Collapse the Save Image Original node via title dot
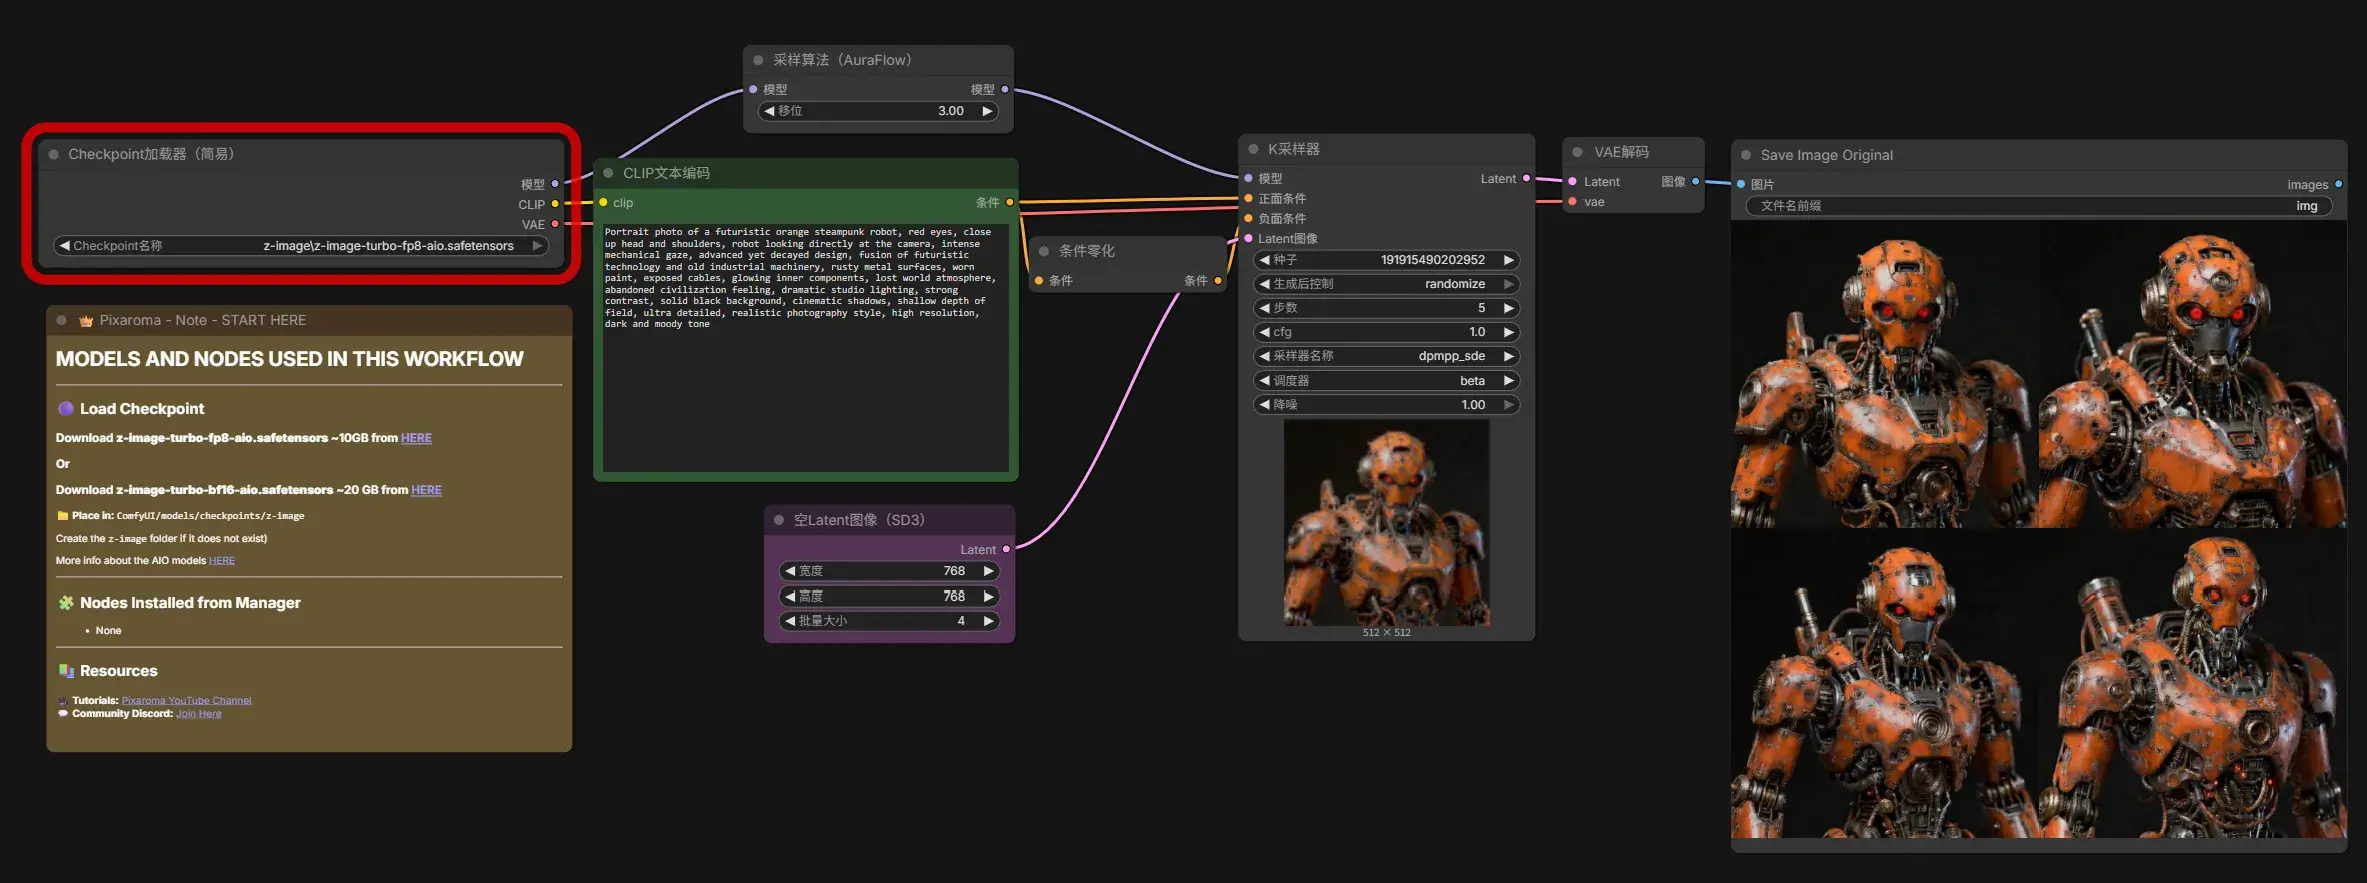 click(x=1746, y=155)
